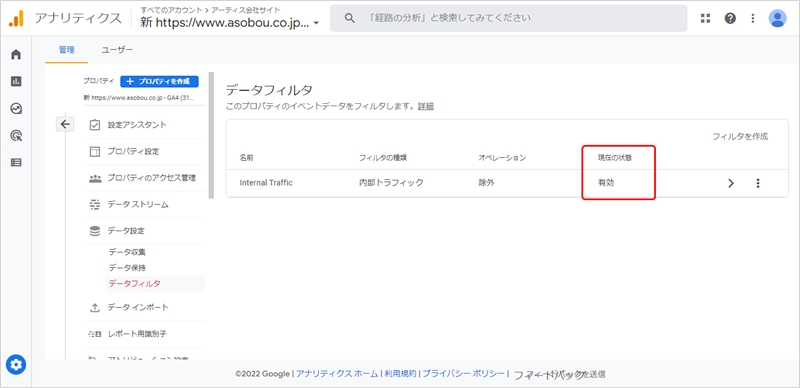
Task: Open Internal Traffic row chevron arrow
Action: click(731, 183)
